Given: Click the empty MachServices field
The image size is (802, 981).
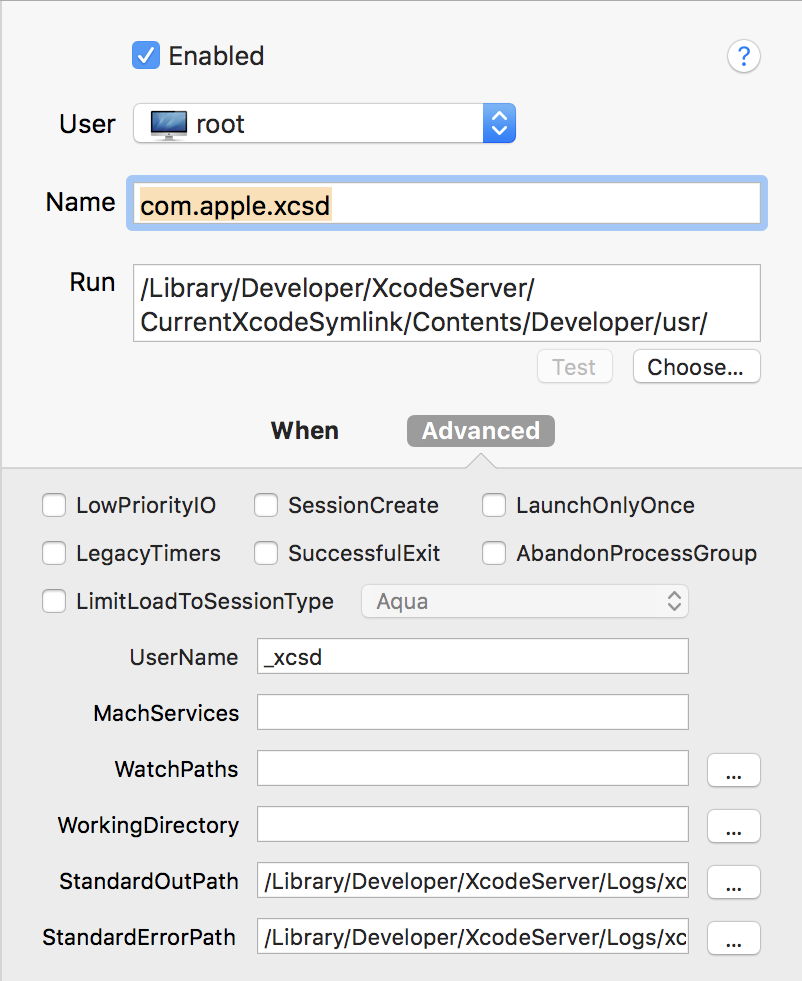Looking at the screenshot, I should point(472,713).
